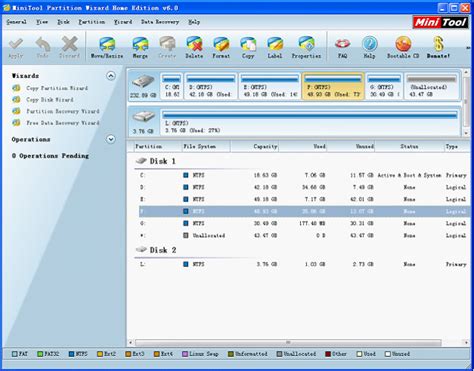Viewport: 474px width, 371px height.
Task: Open the Partition menu
Action: pyautogui.click(x=92, y=22)
